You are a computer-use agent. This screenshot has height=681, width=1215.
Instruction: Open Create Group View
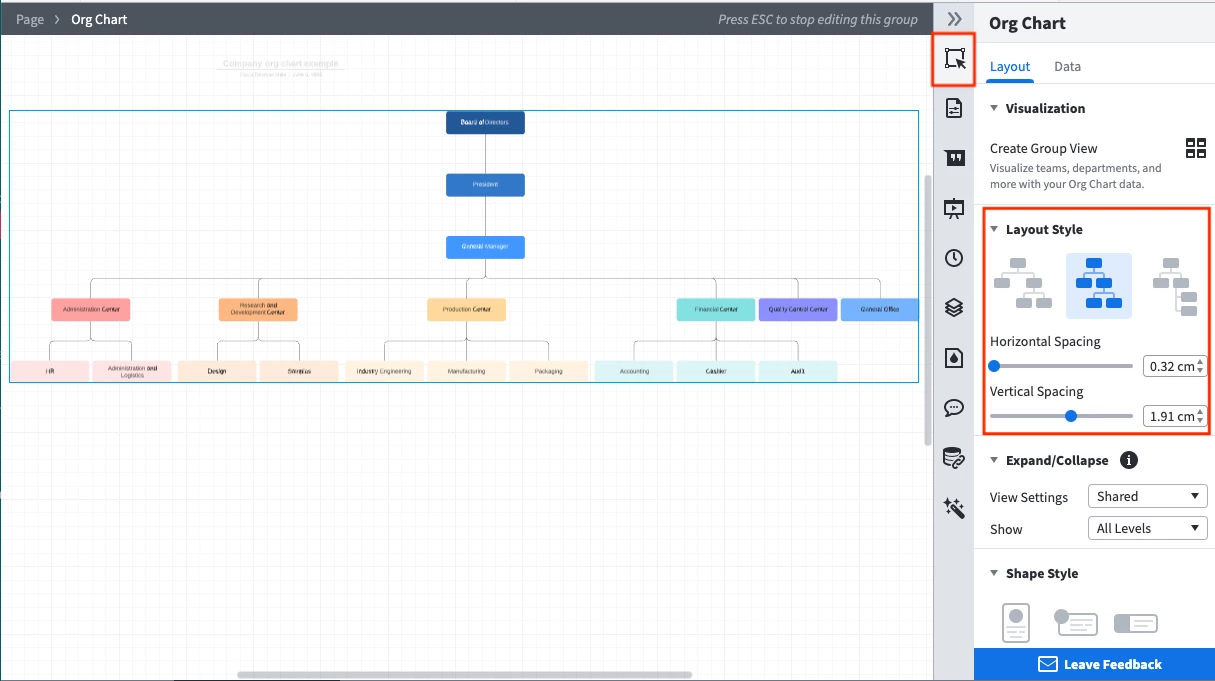pos(1196,148)
